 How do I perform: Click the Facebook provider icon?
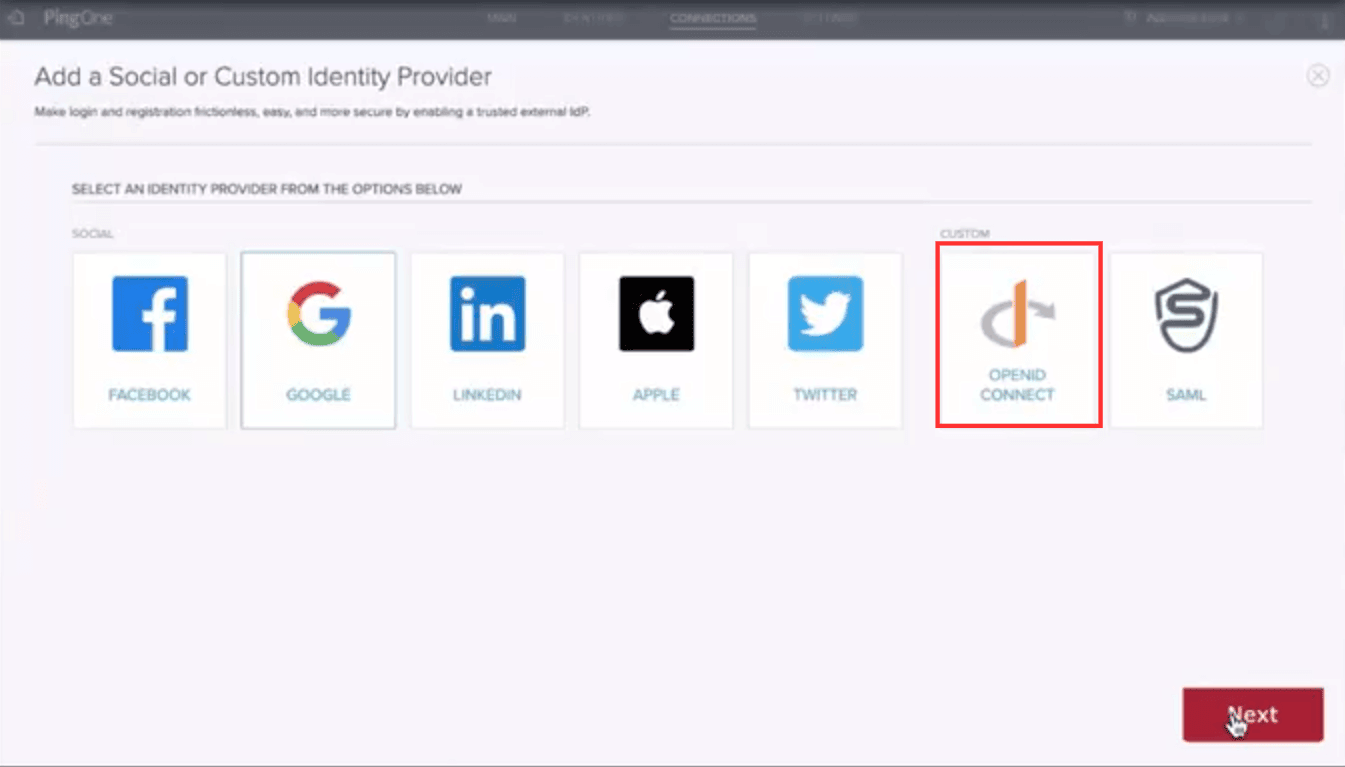point(148,313)
